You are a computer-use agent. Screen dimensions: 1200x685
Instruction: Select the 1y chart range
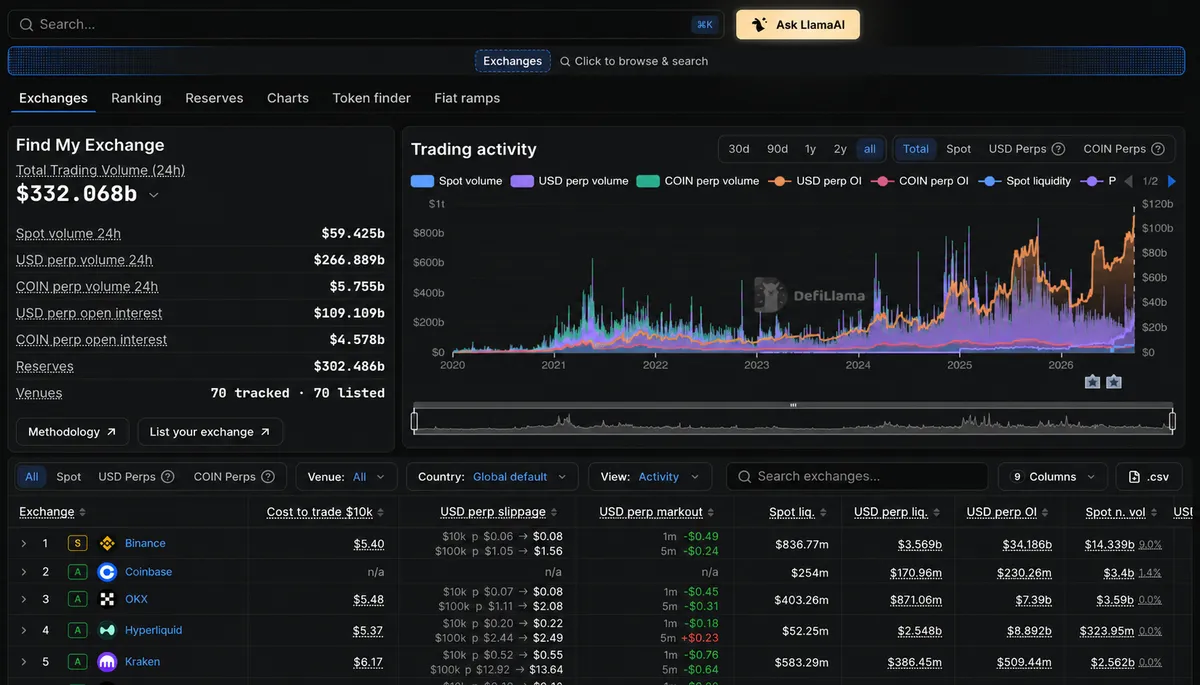click(x=810, y=149)
